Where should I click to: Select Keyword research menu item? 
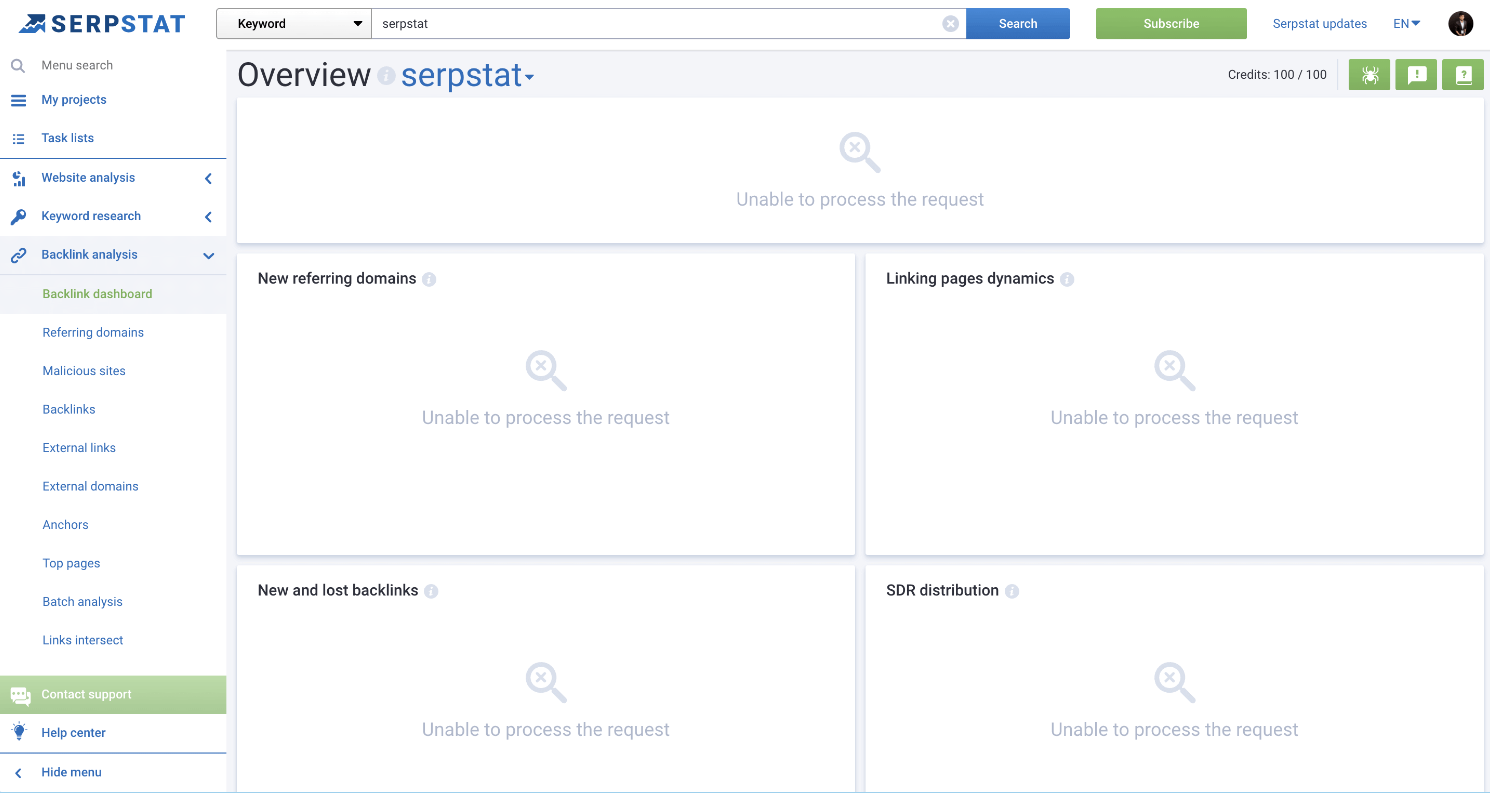coord(91,216)
